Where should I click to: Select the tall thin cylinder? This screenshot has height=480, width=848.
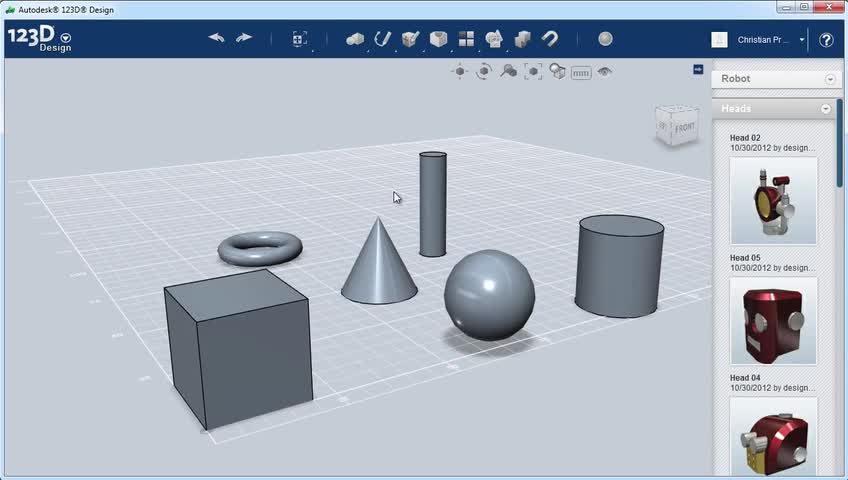tap(433, 204)
